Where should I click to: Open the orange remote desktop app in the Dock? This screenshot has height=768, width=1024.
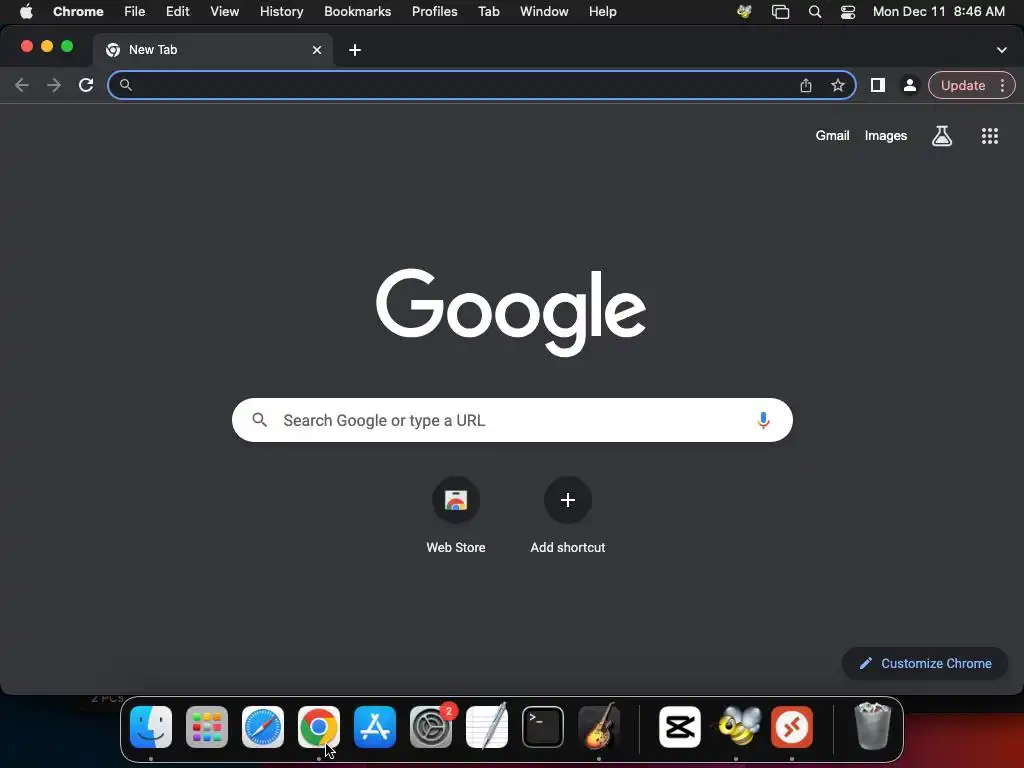[792, 727]
